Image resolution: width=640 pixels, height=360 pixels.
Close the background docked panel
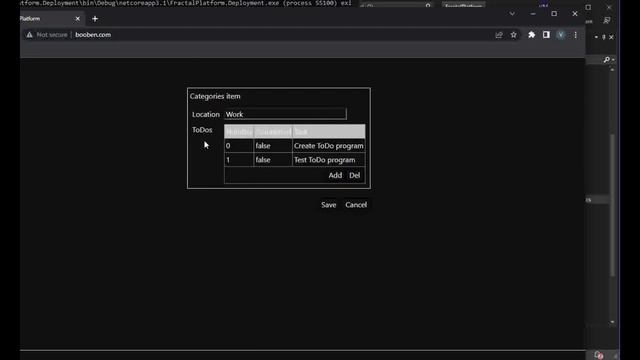(x=611, y=37)
